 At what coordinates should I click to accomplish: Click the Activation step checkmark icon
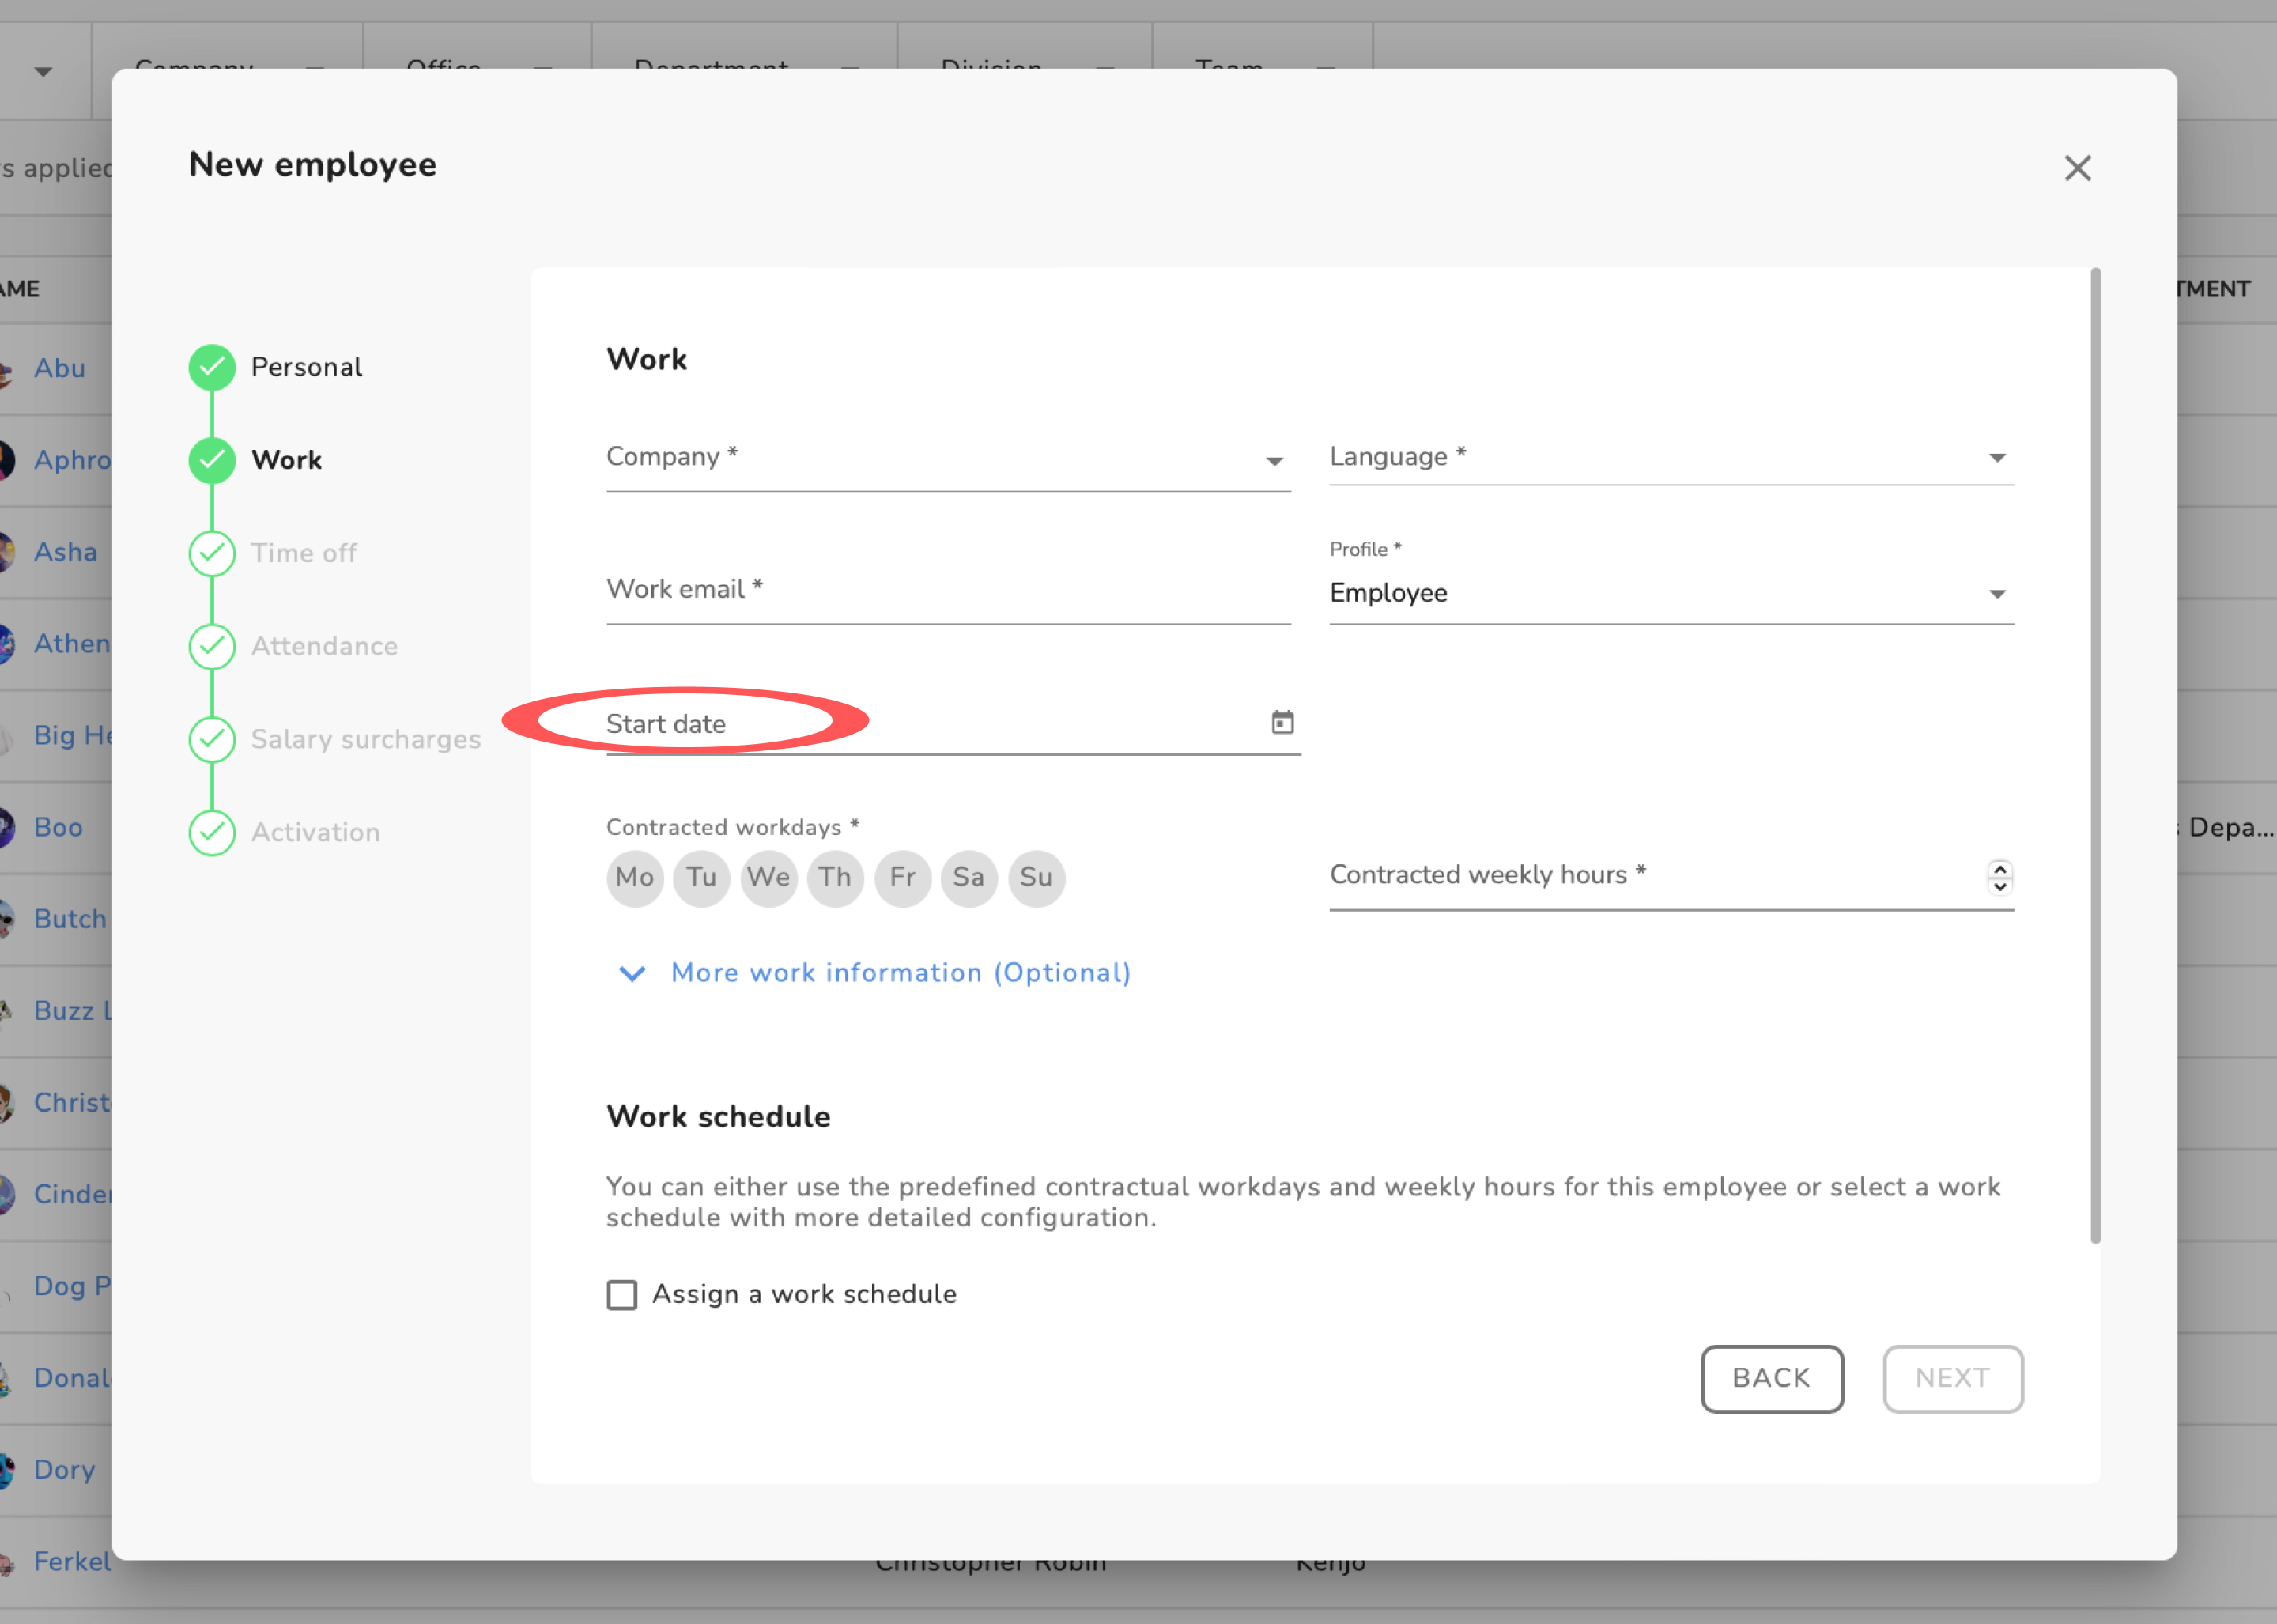pos(212,832)
